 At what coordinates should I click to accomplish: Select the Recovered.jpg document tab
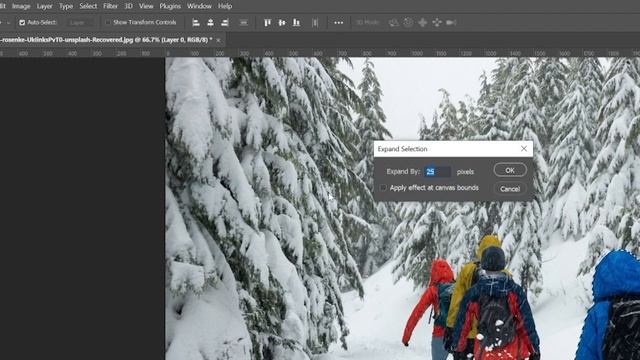point(106,40)
